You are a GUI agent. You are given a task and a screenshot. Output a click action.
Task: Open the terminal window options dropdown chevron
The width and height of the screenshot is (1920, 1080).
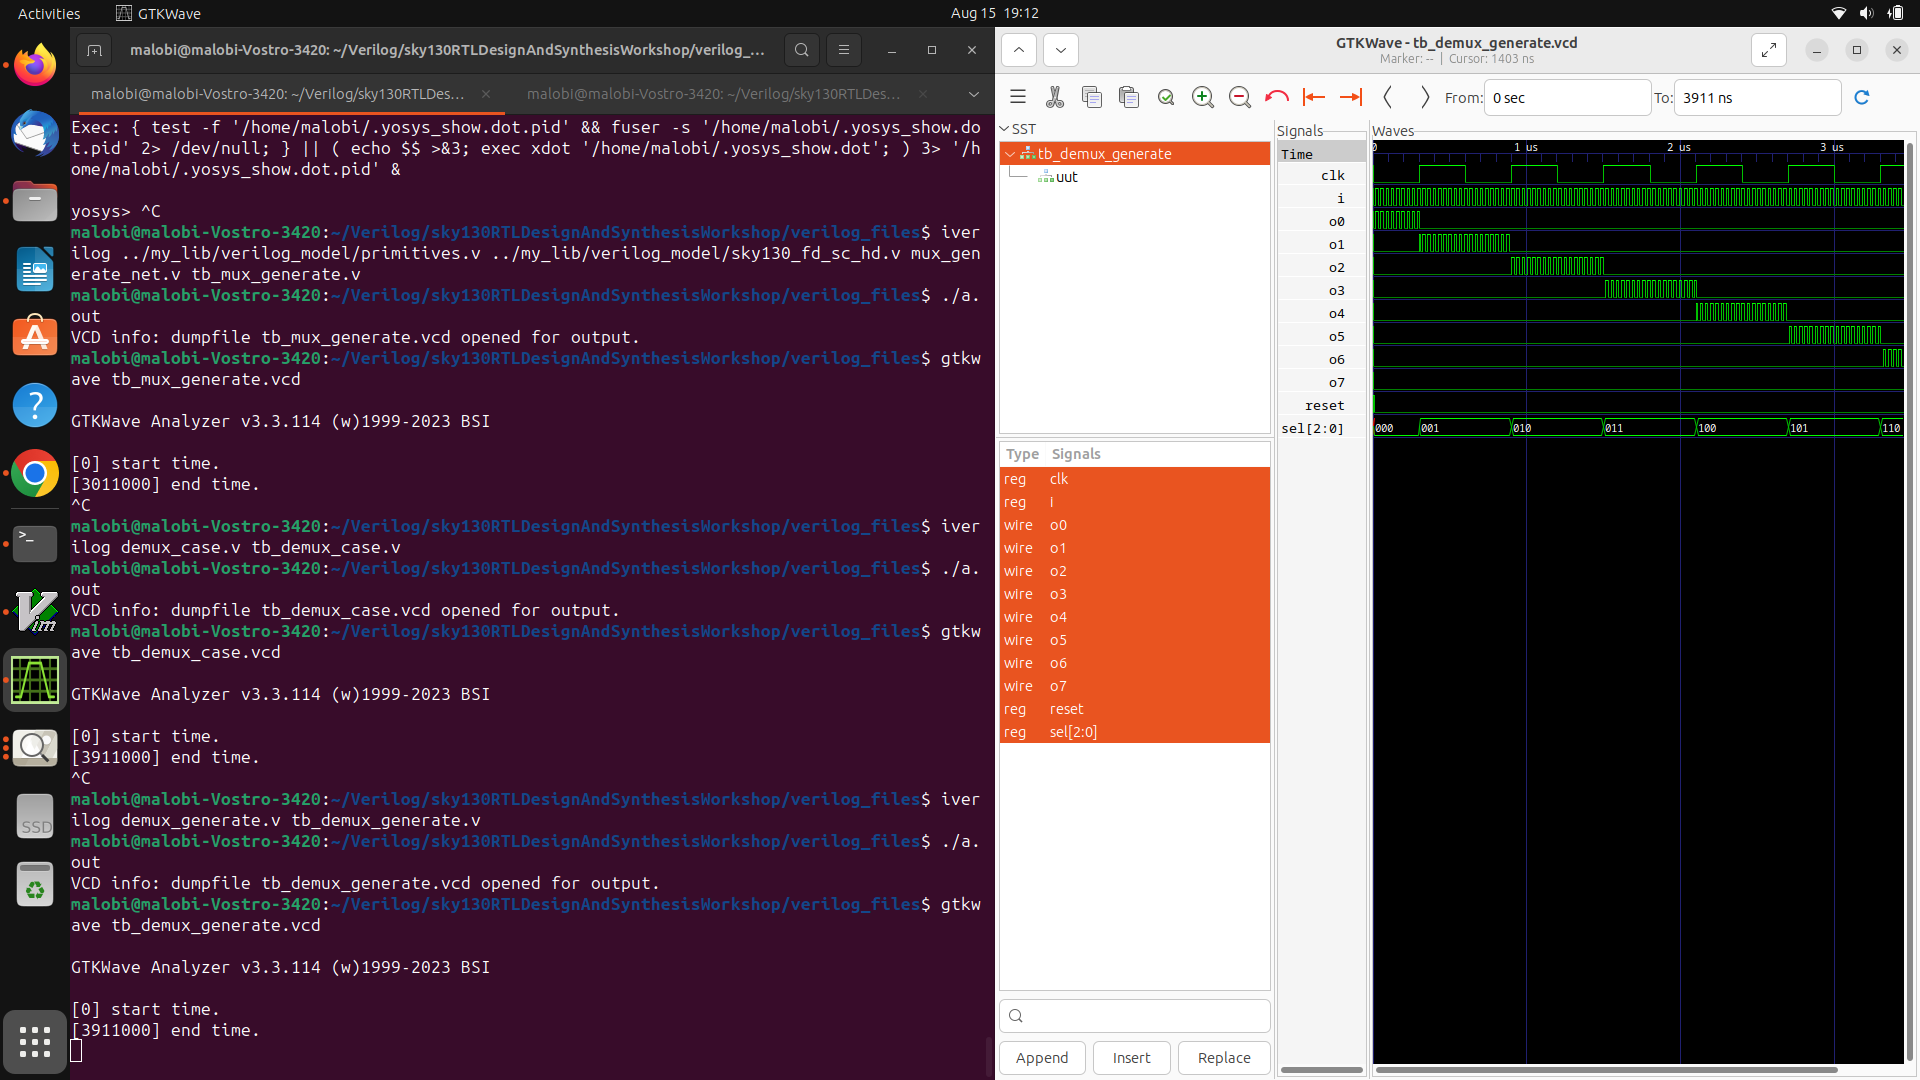pos(973,94)
